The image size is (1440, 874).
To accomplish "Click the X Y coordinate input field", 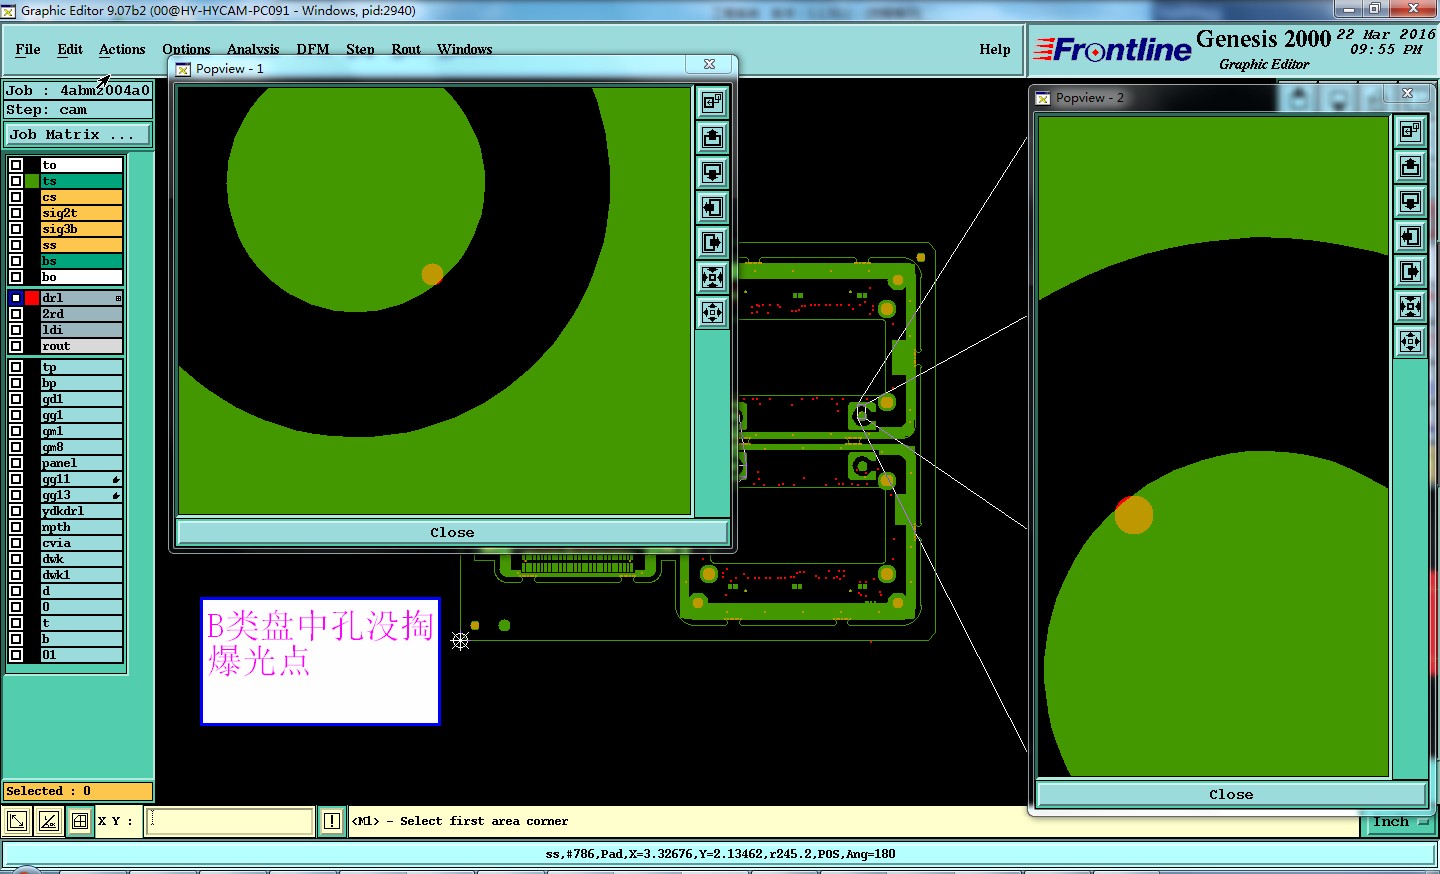I will pyautogui.click(x=230, y=821).
